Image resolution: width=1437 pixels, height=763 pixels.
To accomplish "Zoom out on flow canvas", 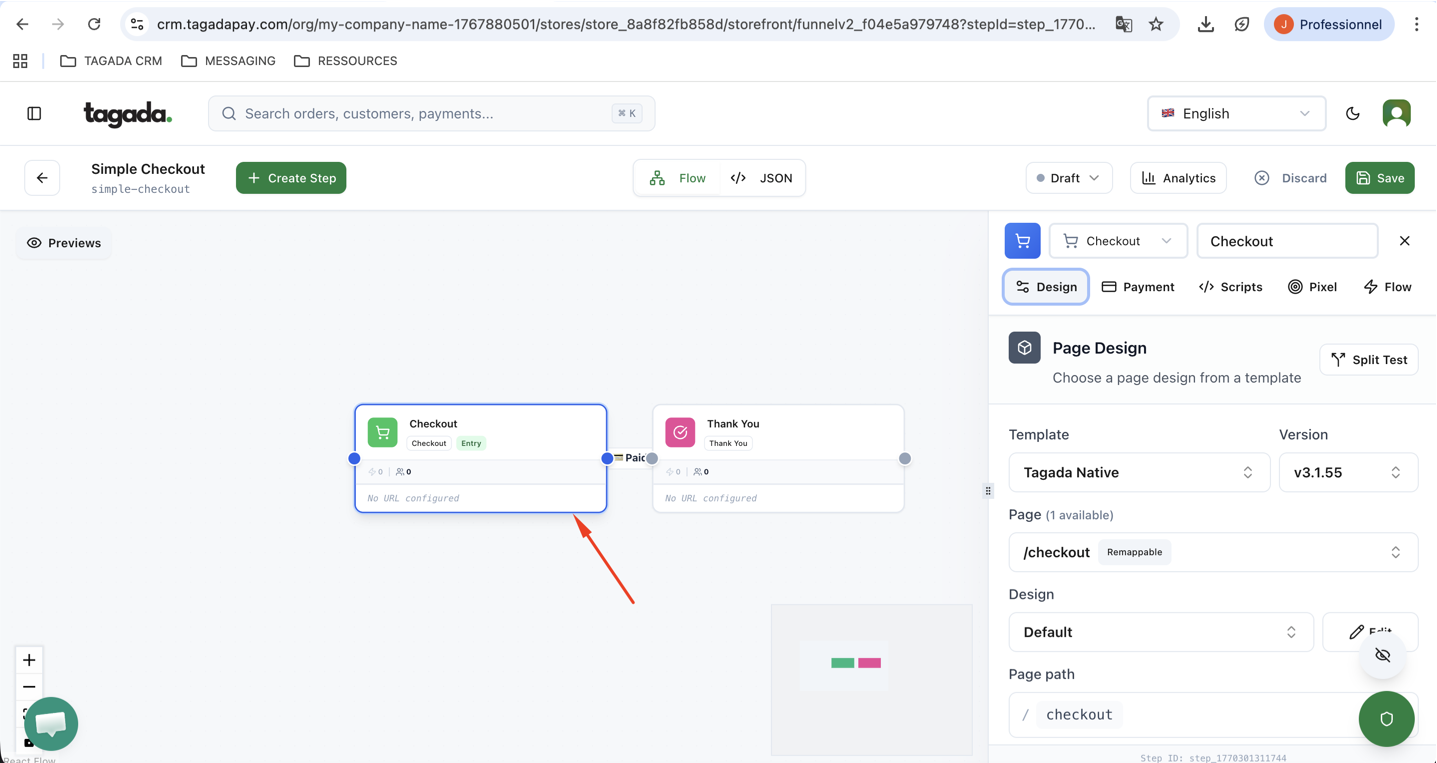I will [x=29, y=687].
